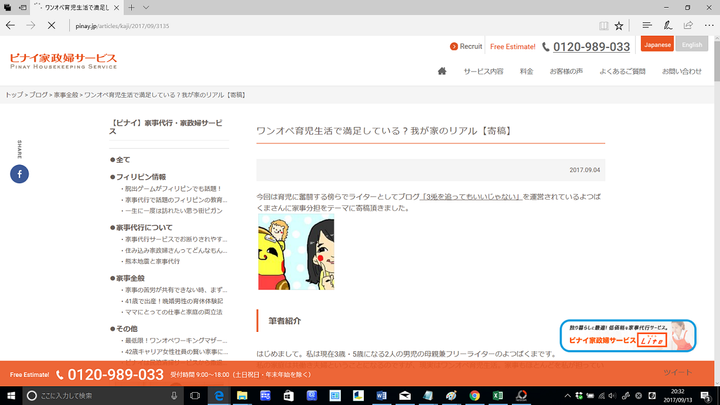The height and width of the screenshot is (405, 720).
Task: Open the web note pen icon
Action: pos(668,25)
